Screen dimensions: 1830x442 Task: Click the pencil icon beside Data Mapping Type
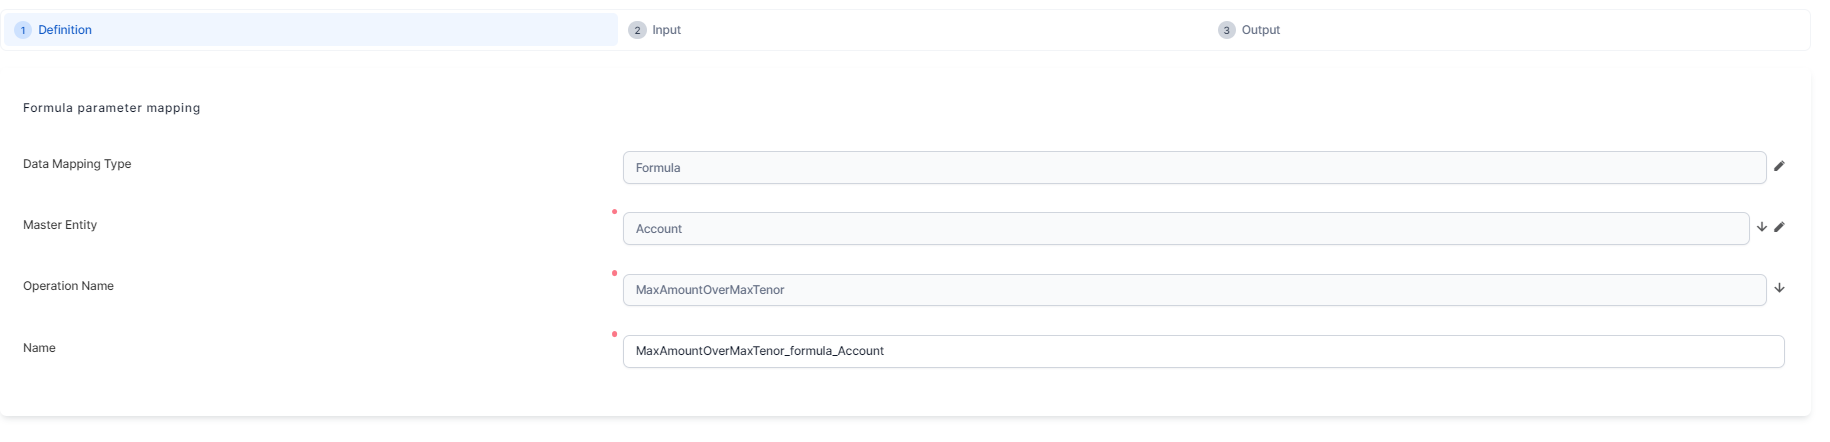1779,166
